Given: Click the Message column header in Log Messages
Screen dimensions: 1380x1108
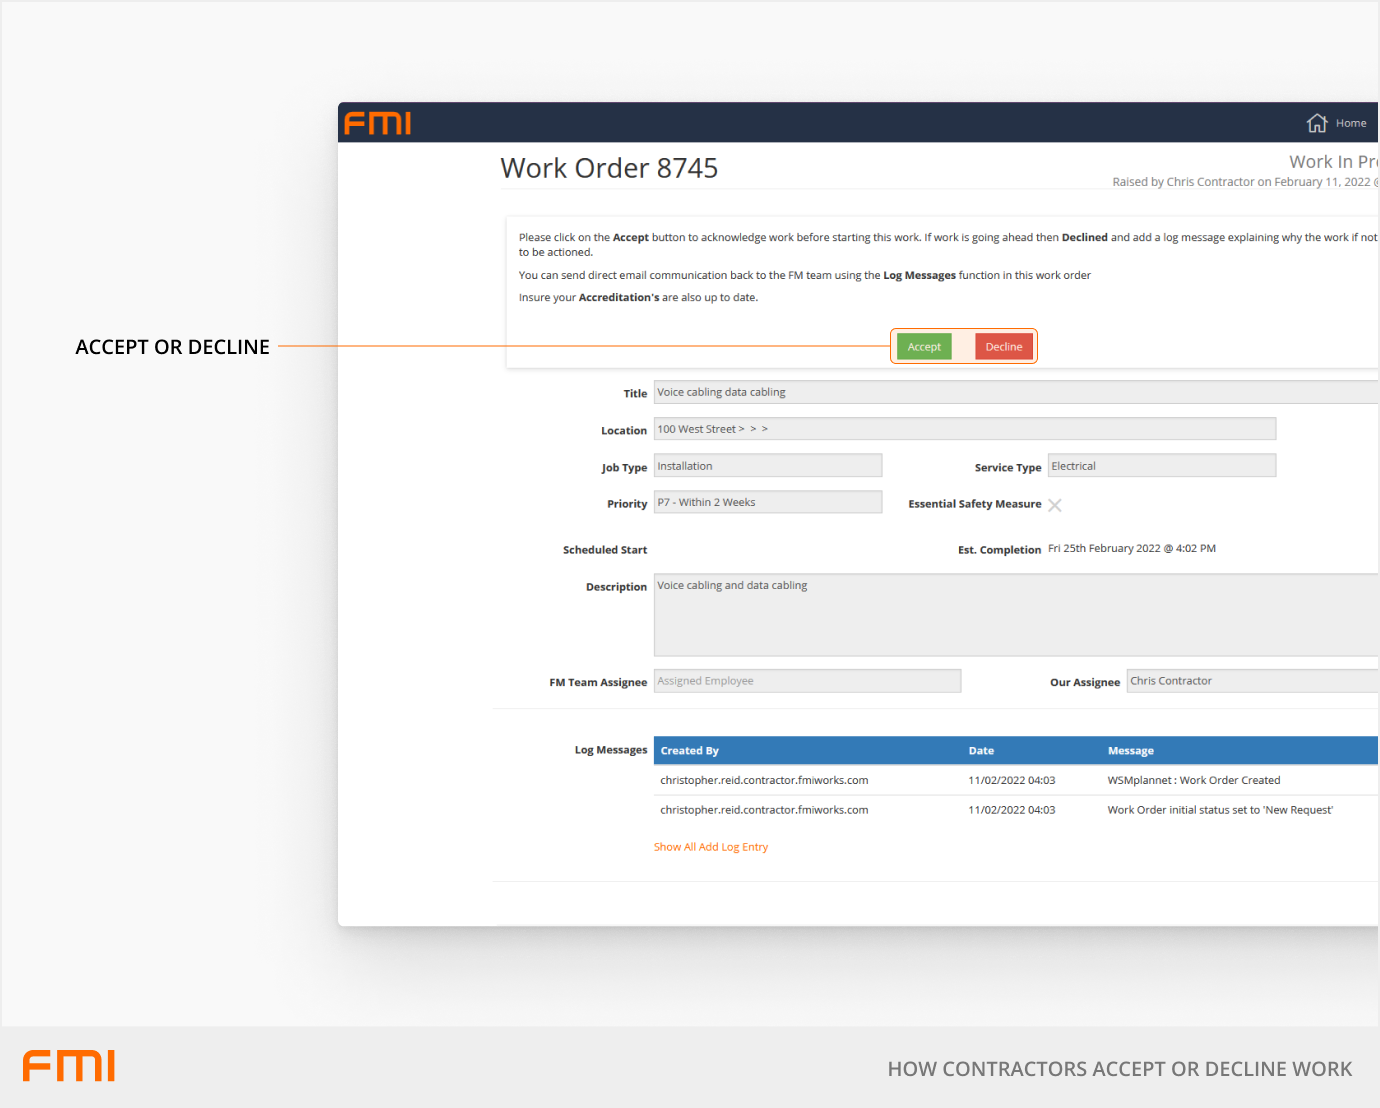Looking at the screenshot, I should pos(1130,751).
